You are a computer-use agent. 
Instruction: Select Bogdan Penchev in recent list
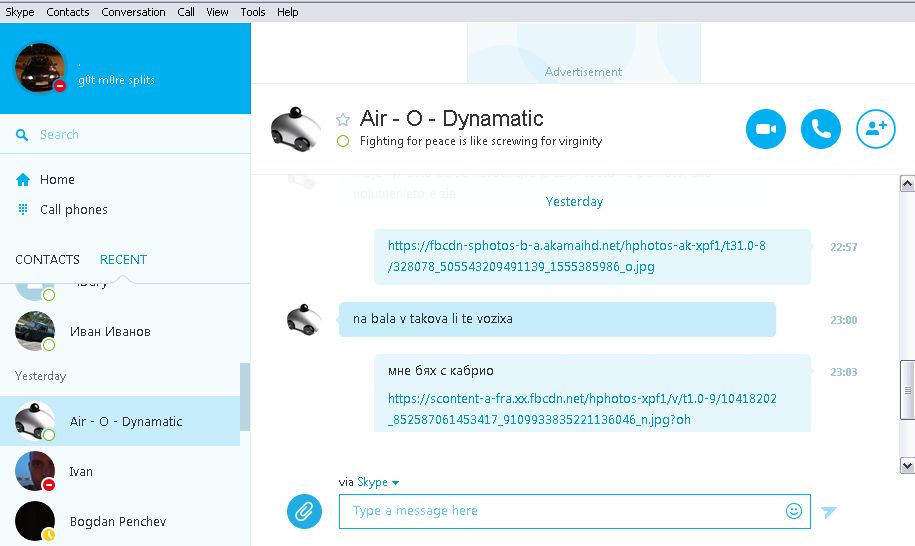[120, 521]
